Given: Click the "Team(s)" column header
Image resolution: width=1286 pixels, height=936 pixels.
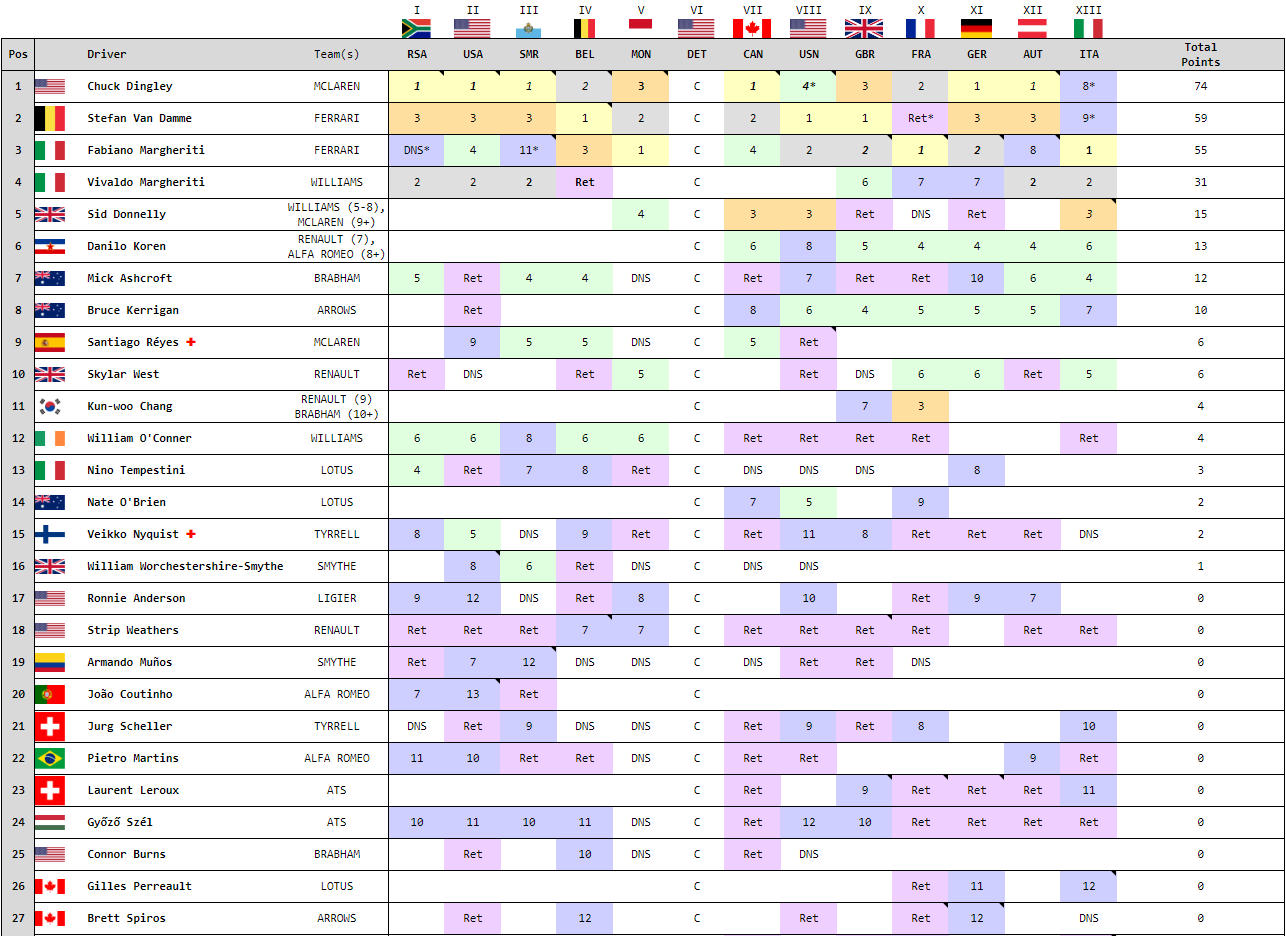Looking at the screenshot, I should (x=337, y=54).
